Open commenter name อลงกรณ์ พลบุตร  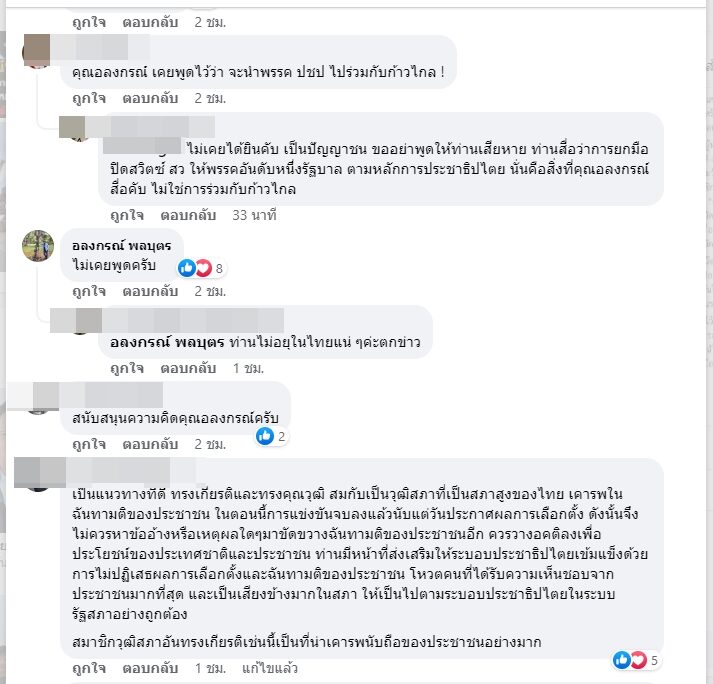121,246
